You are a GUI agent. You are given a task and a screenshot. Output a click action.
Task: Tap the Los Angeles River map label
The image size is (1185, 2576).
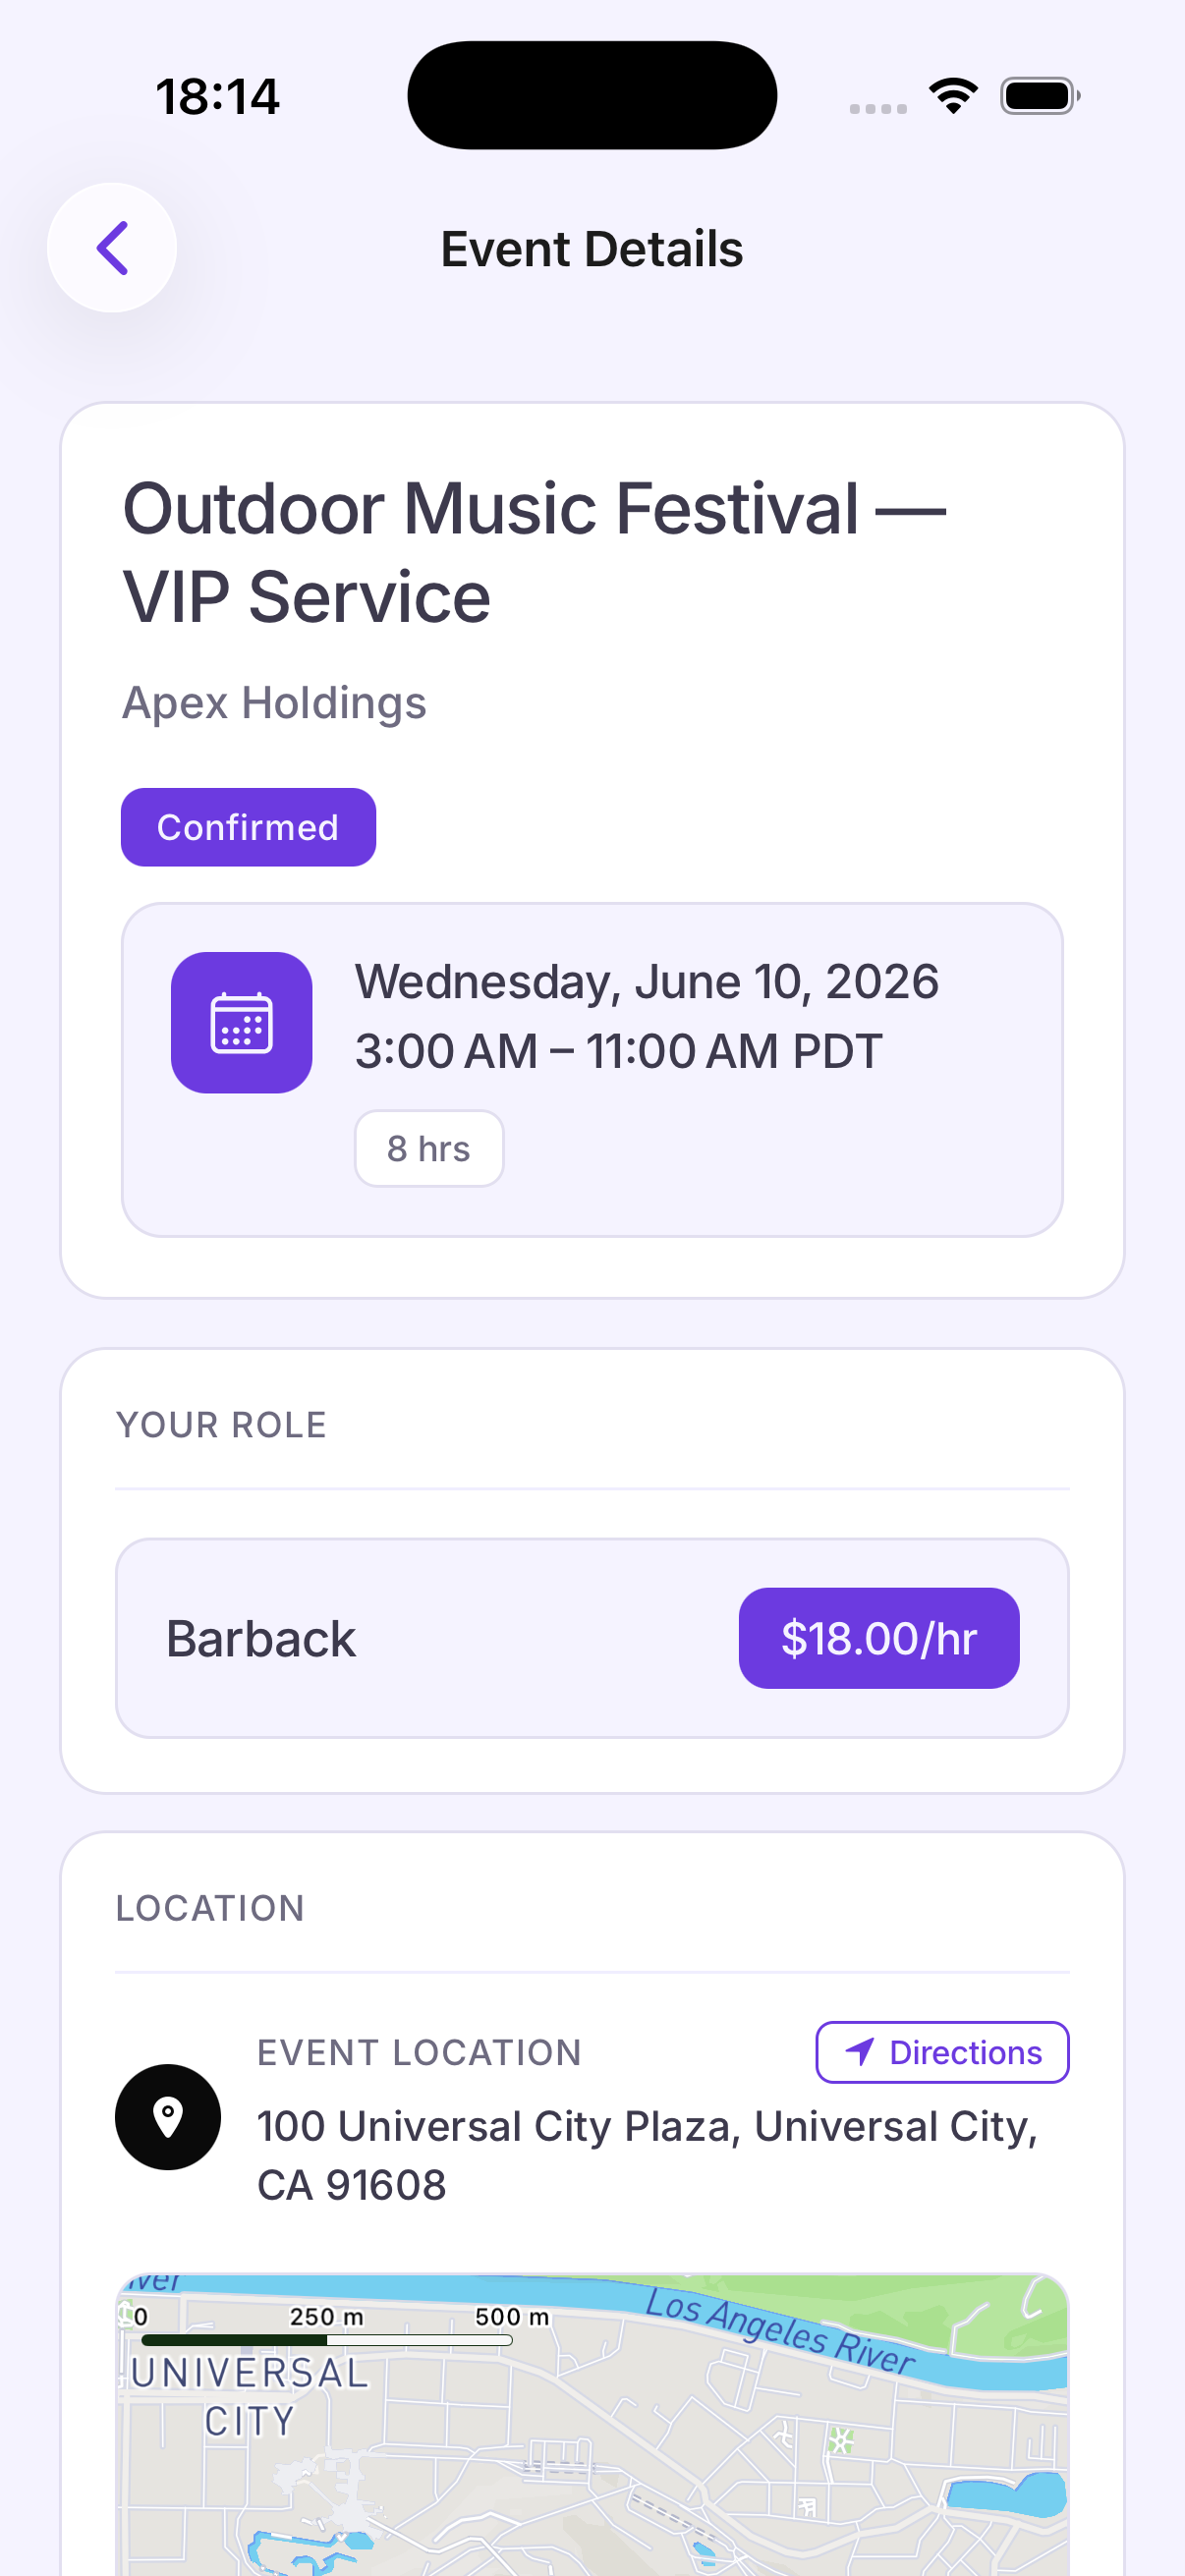779,2331
